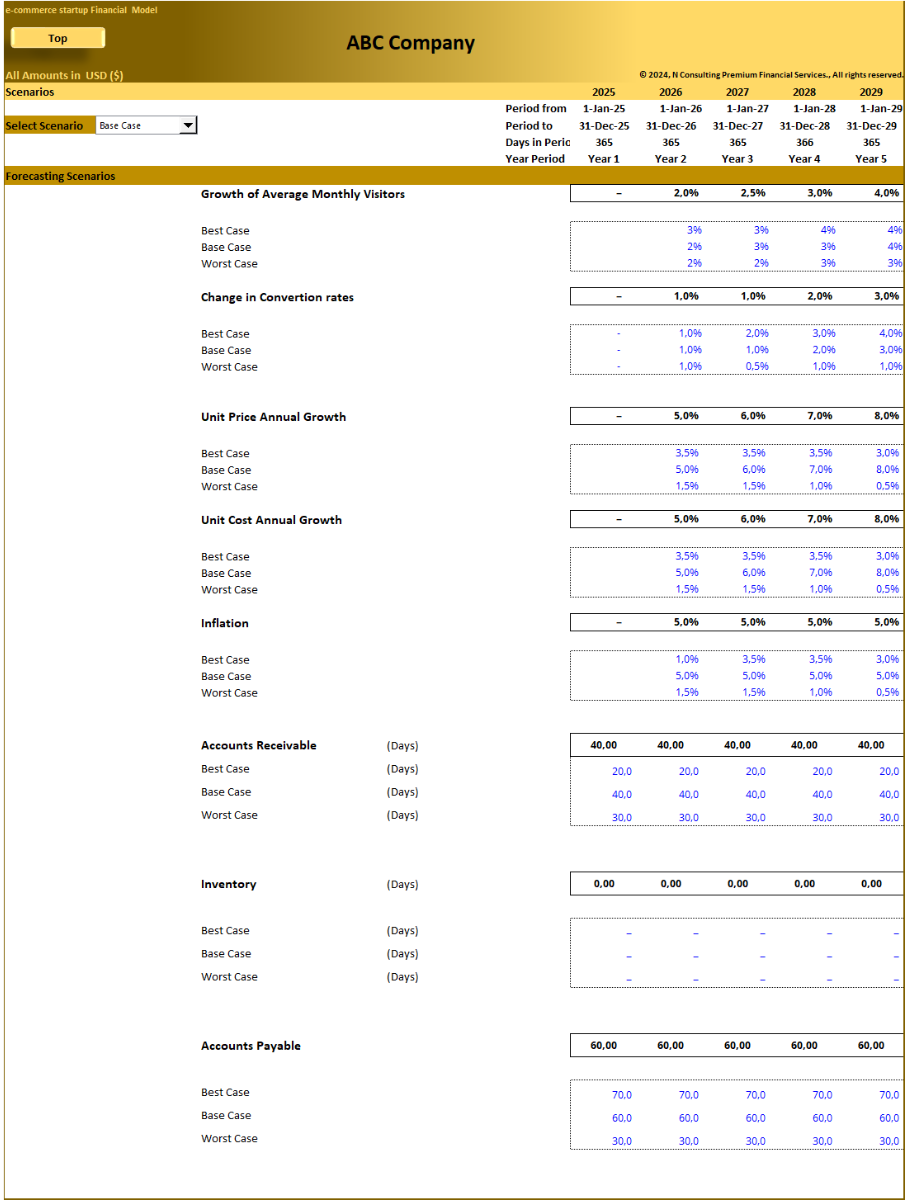
Task: Select Conversion rates summary 2029 value 3,0%
Action: click(x=886, y=297)
